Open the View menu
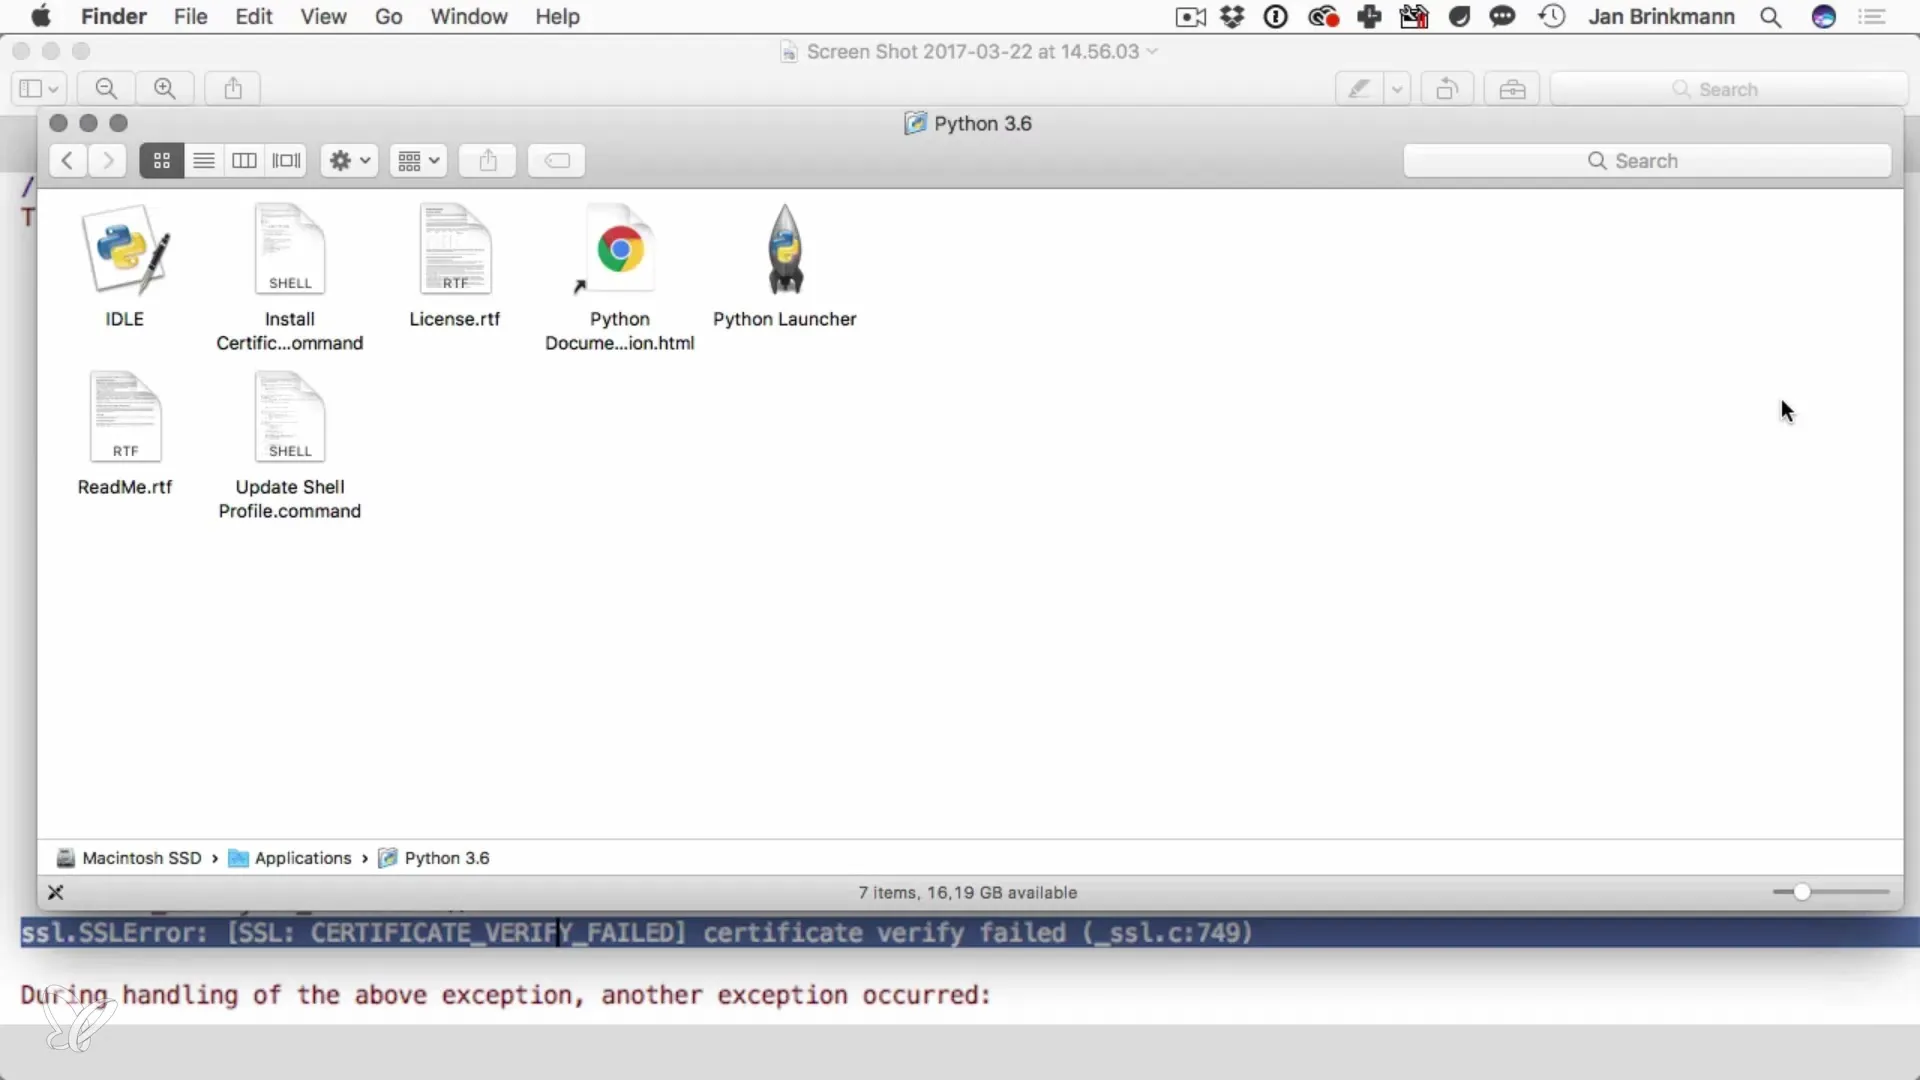 point(323,16)
